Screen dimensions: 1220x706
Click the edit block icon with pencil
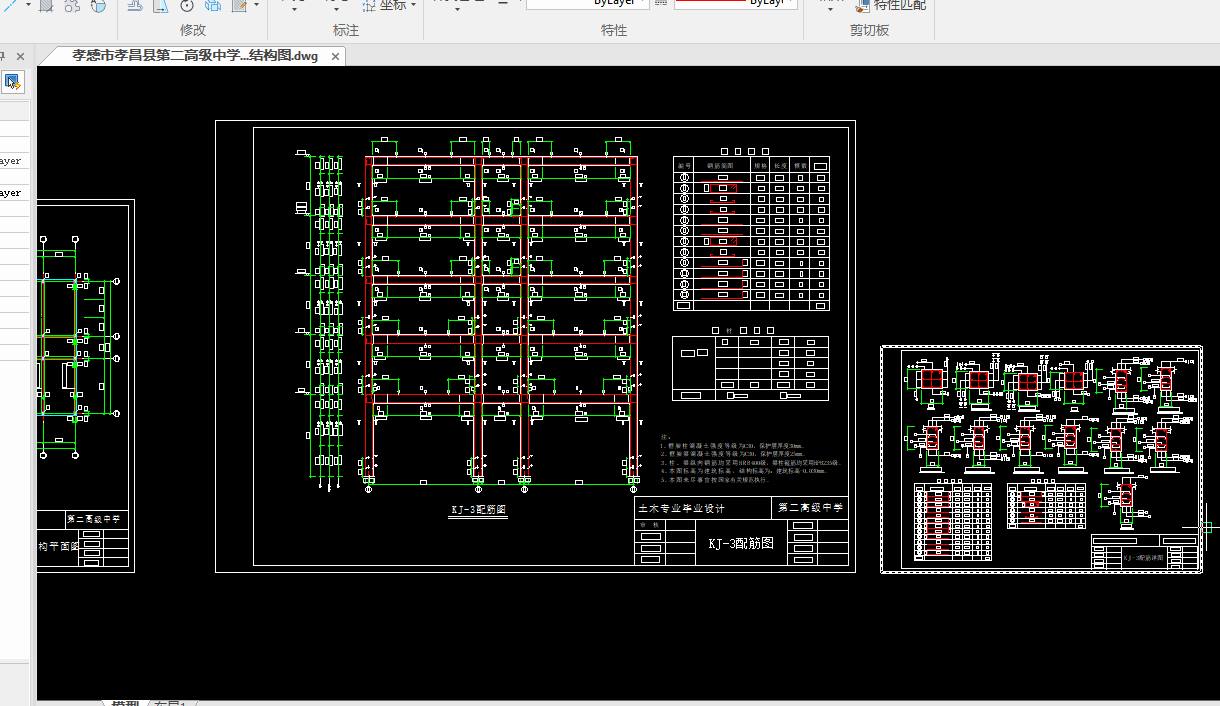(x=240, y=5)
